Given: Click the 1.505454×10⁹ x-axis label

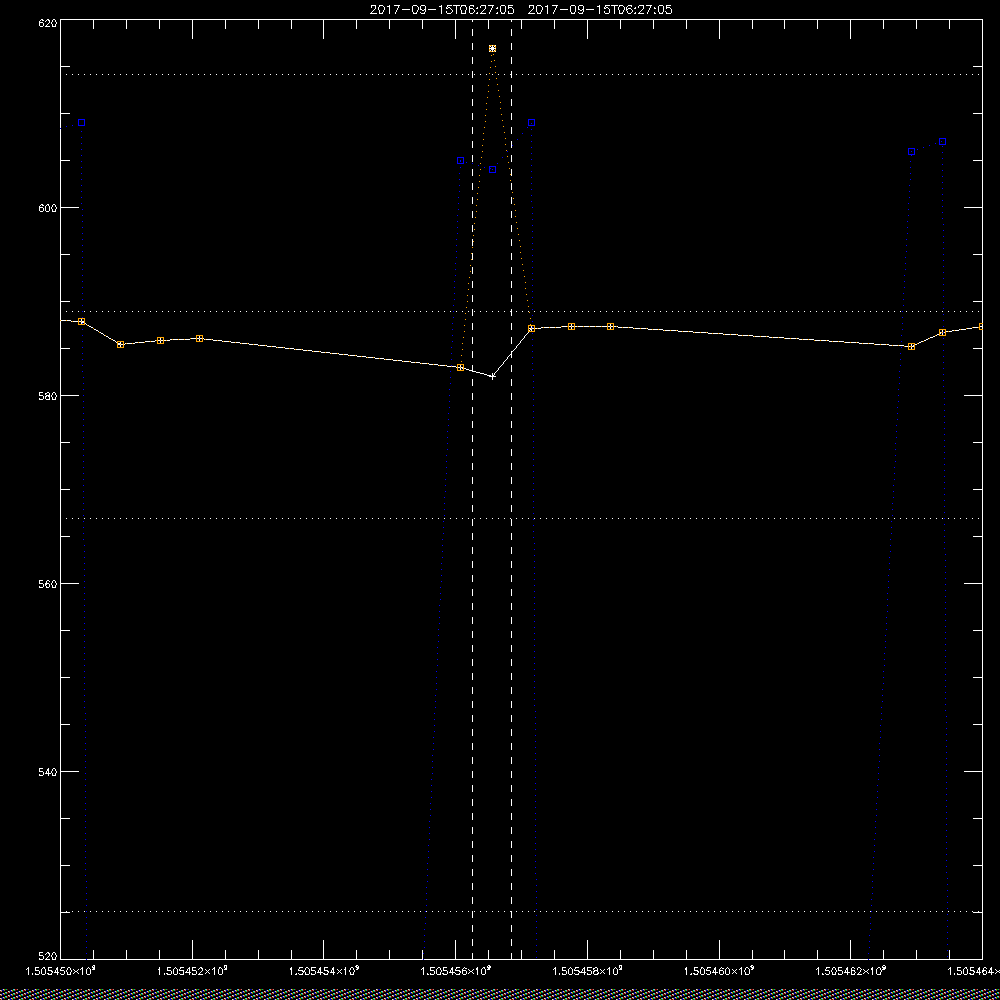Looking at the screenshot, I should pos(324,971).
